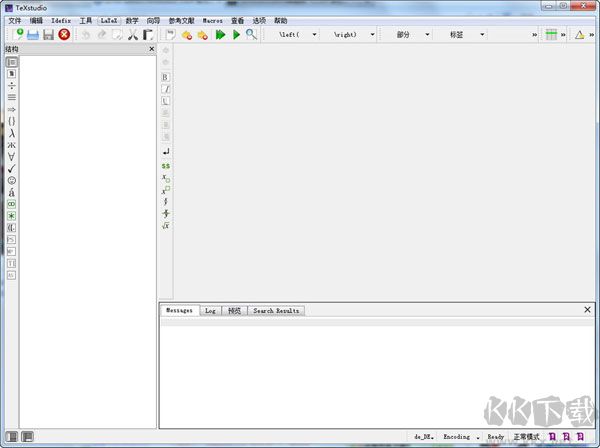Click the red Close document icon
Viewport: 600px width, 448px height.
click(x=64, y=34)
